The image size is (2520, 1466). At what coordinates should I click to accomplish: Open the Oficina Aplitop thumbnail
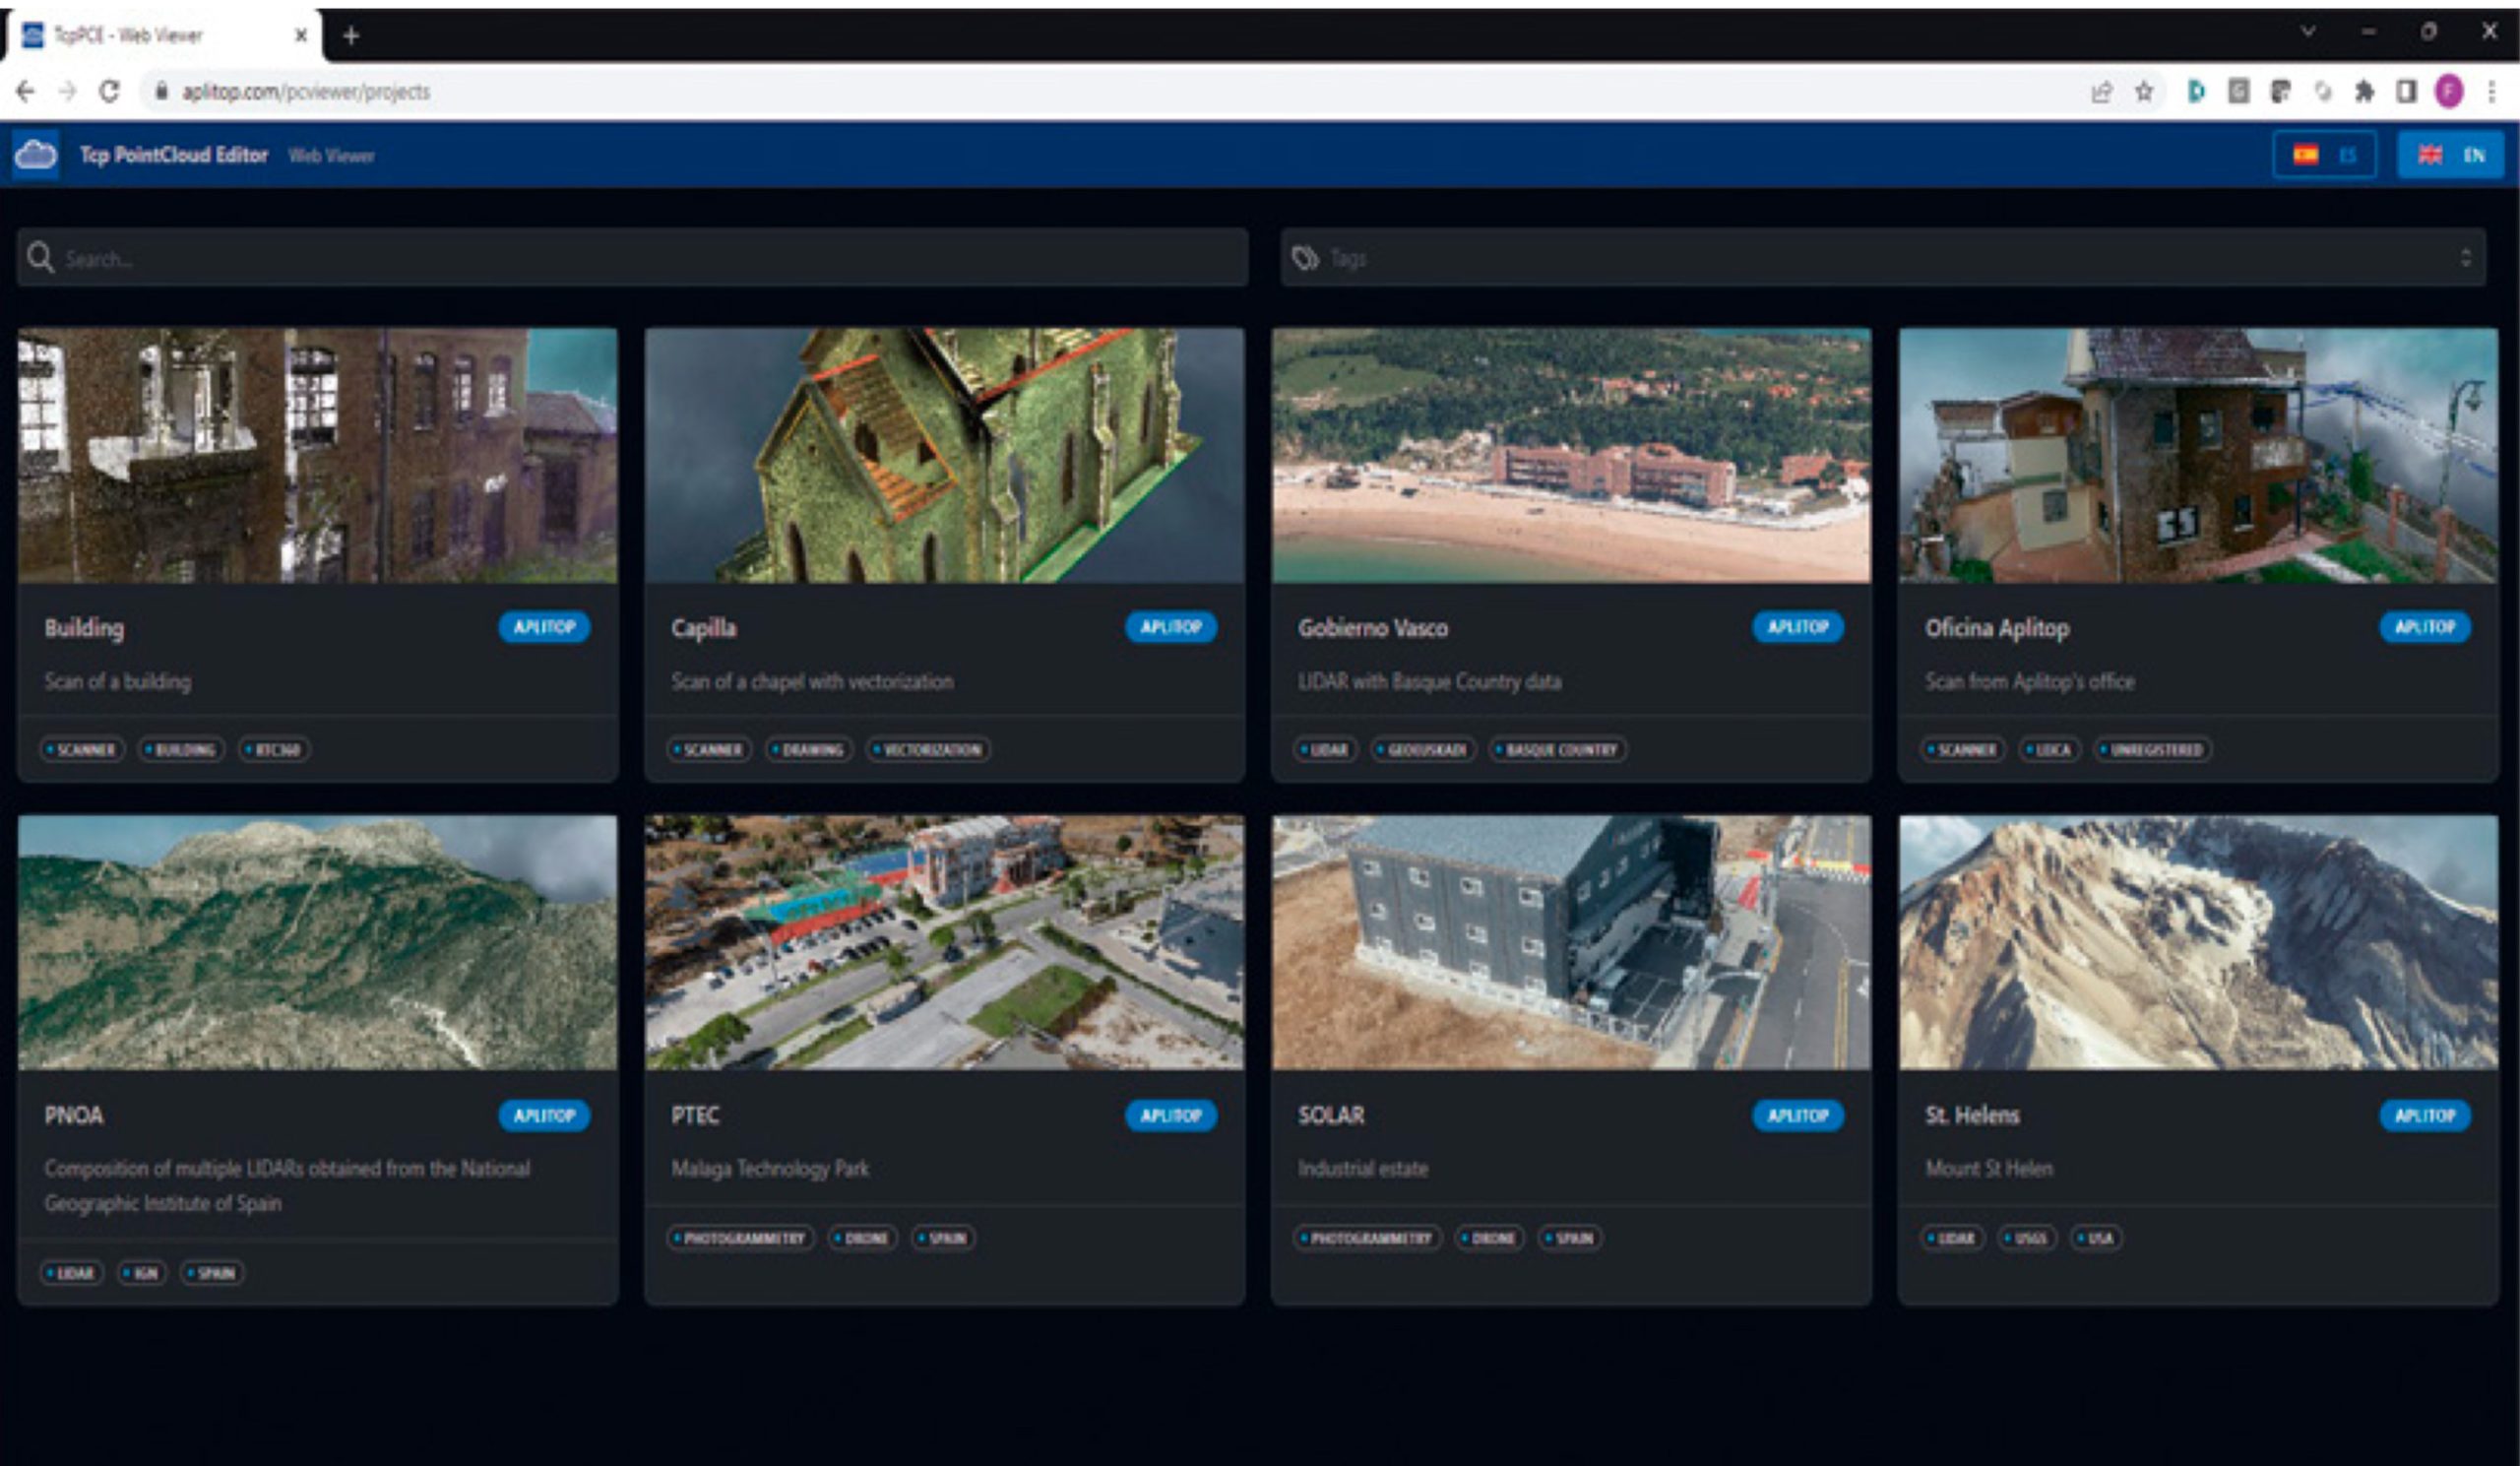(x=2198, y=455)
